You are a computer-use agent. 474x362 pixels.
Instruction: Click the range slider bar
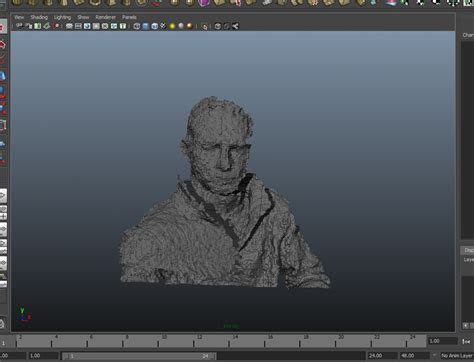click(x=139, y=356)
